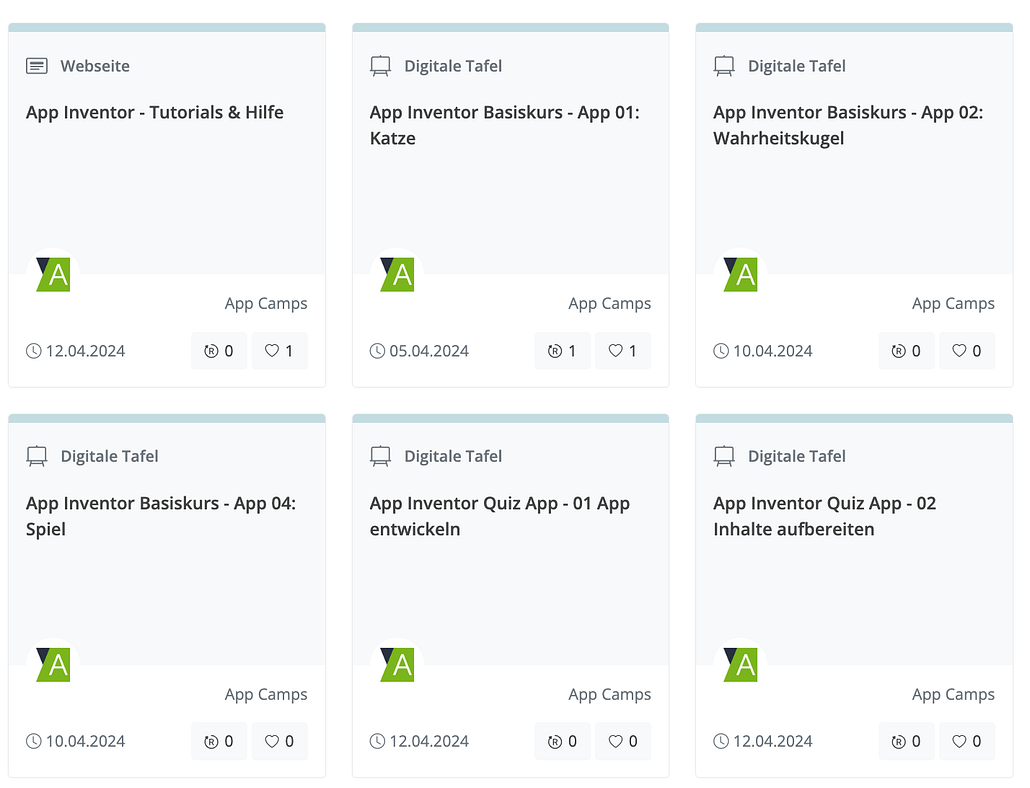Click date 12.04.2024 on Quiz App 01 card
The height and width of the screenshot is (788, 1030).
[429, 741]
